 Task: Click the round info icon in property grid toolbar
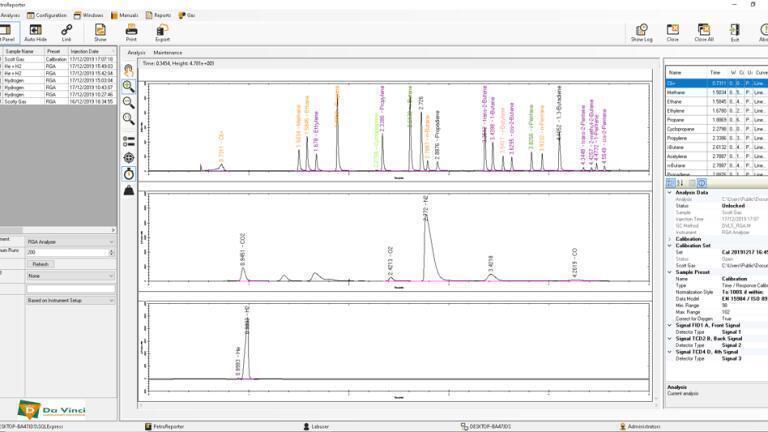click(701, 183)
